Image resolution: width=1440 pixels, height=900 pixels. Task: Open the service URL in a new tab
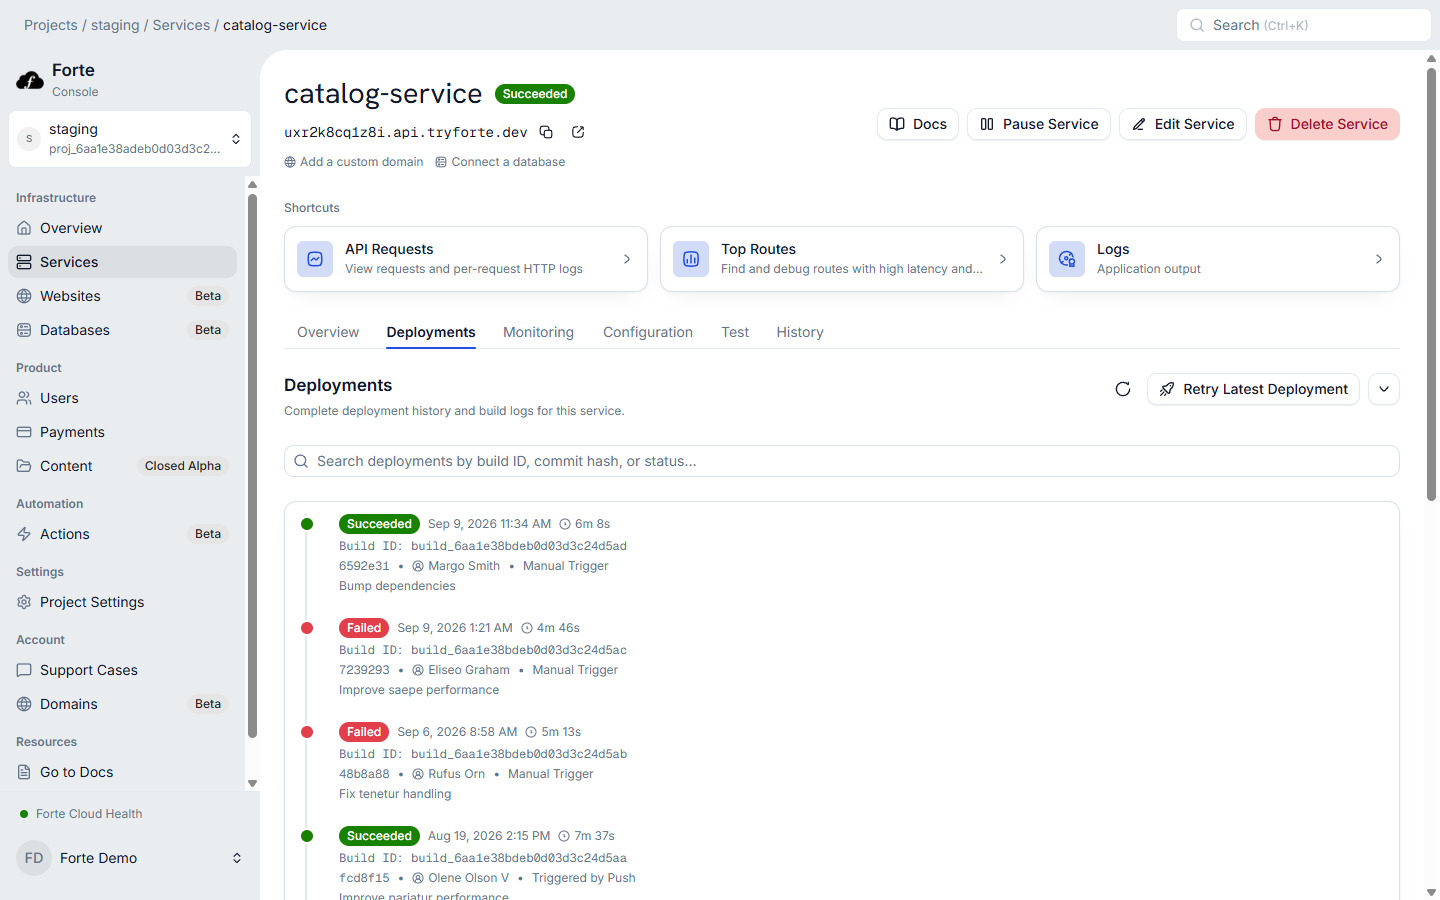(x=578, y=132)
